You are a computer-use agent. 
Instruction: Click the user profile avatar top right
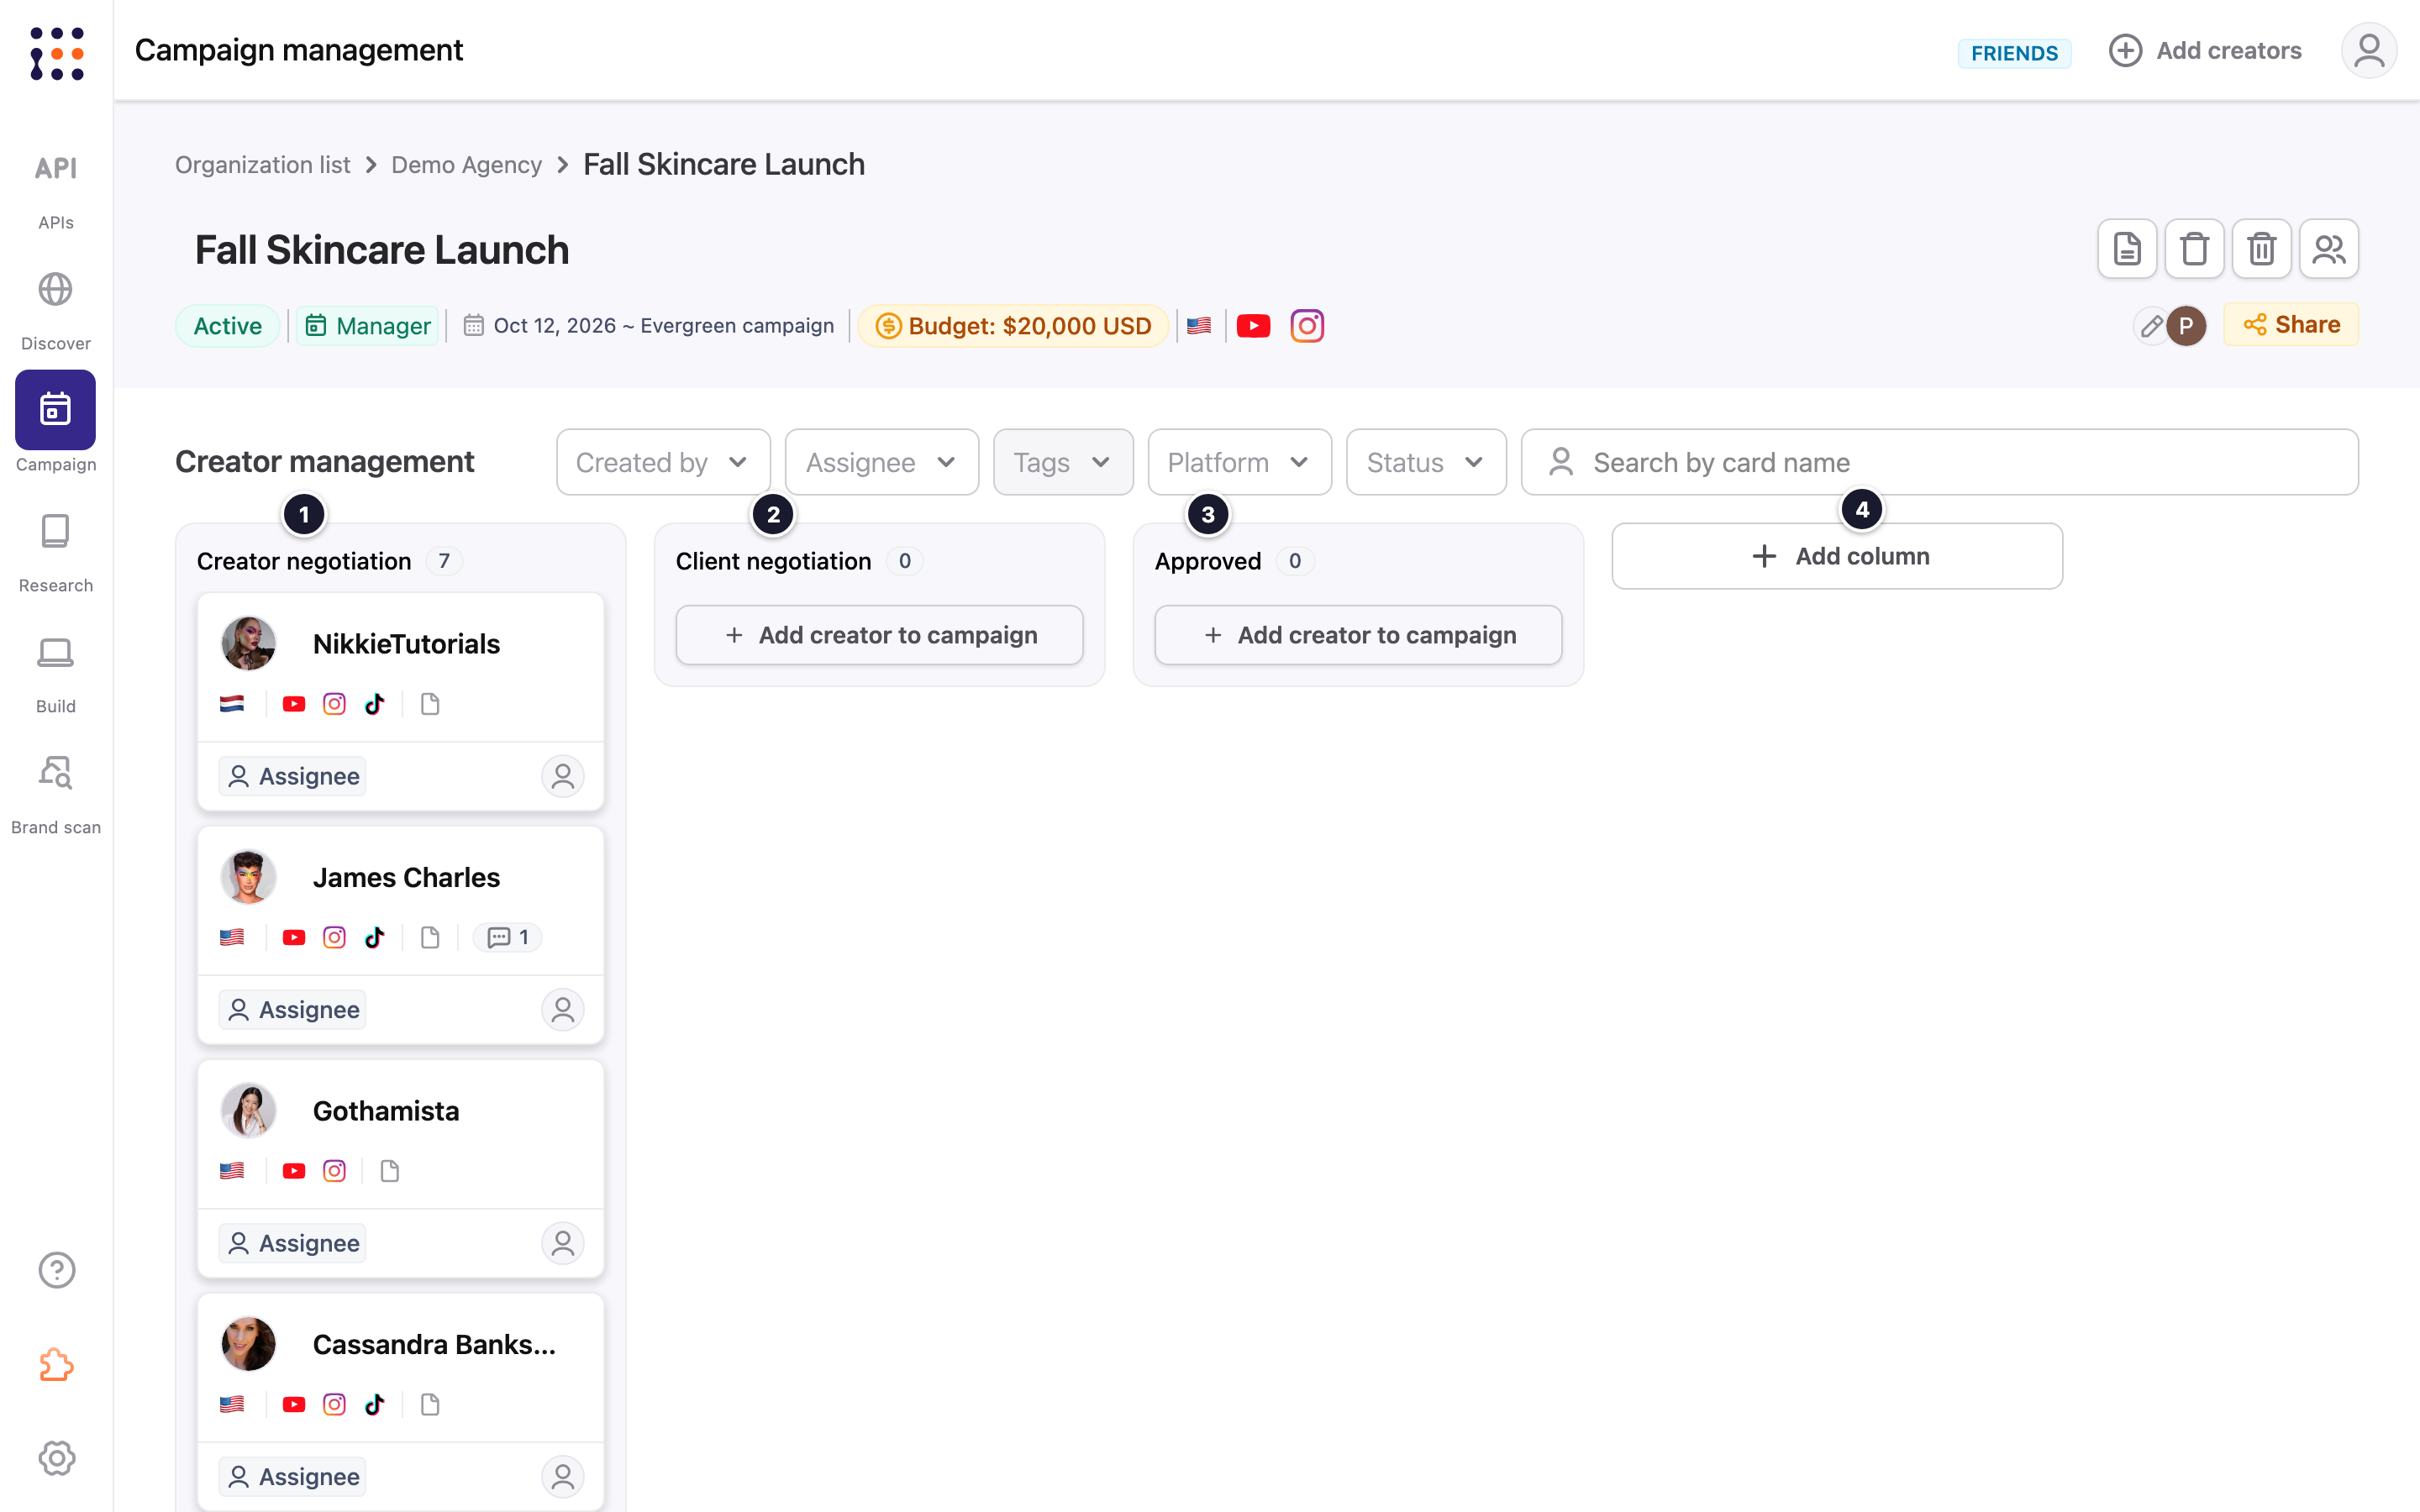tap(2369, 50)
